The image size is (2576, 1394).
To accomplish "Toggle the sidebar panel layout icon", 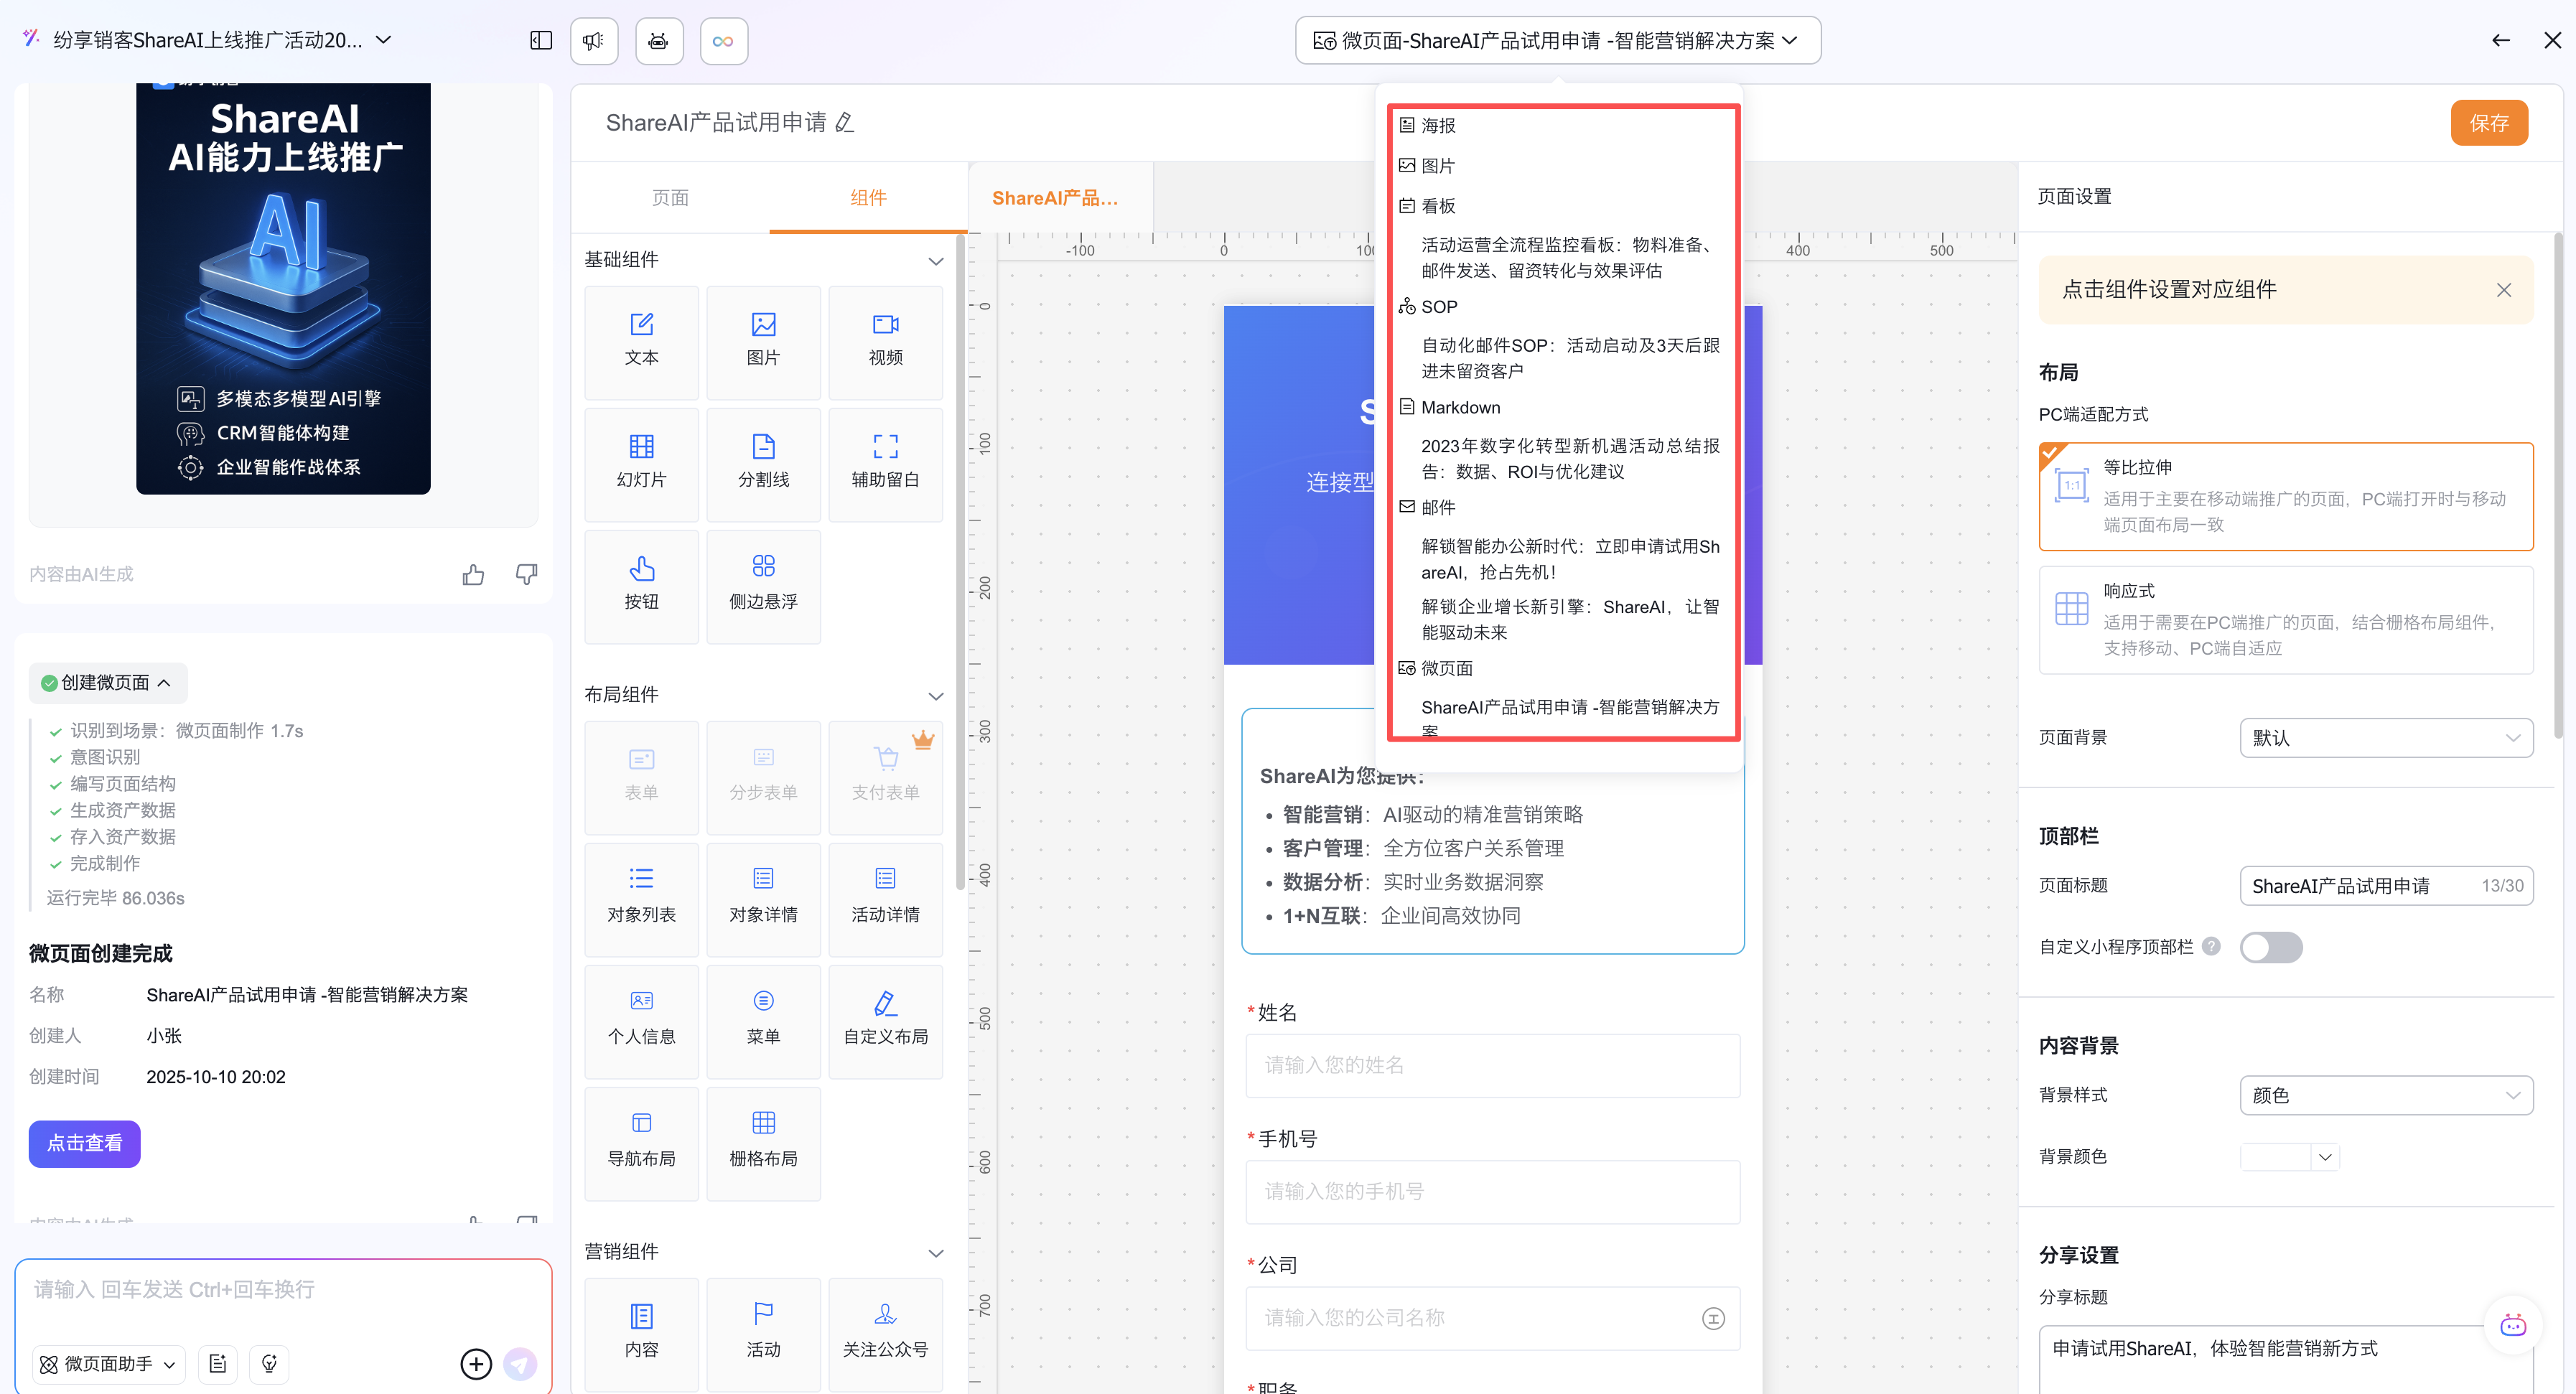I will coord(541,41).
